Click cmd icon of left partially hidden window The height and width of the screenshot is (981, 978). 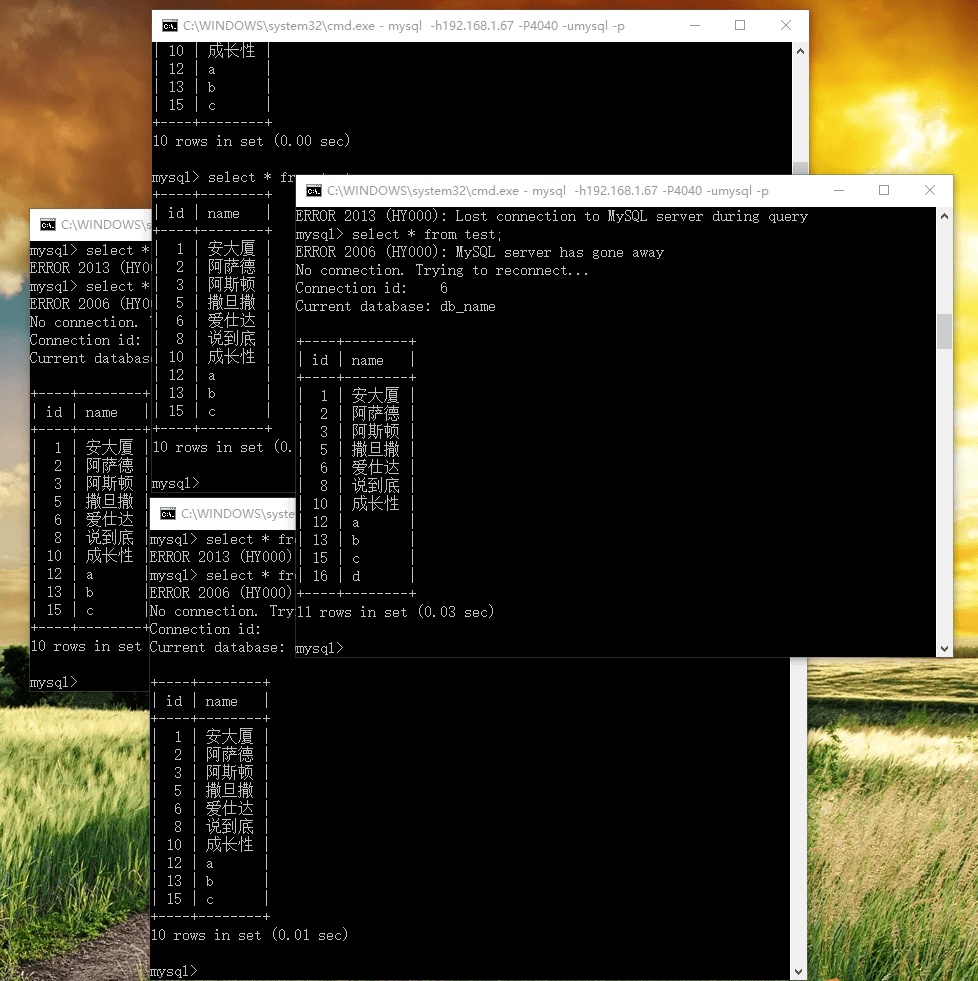(x=48, y=225)
